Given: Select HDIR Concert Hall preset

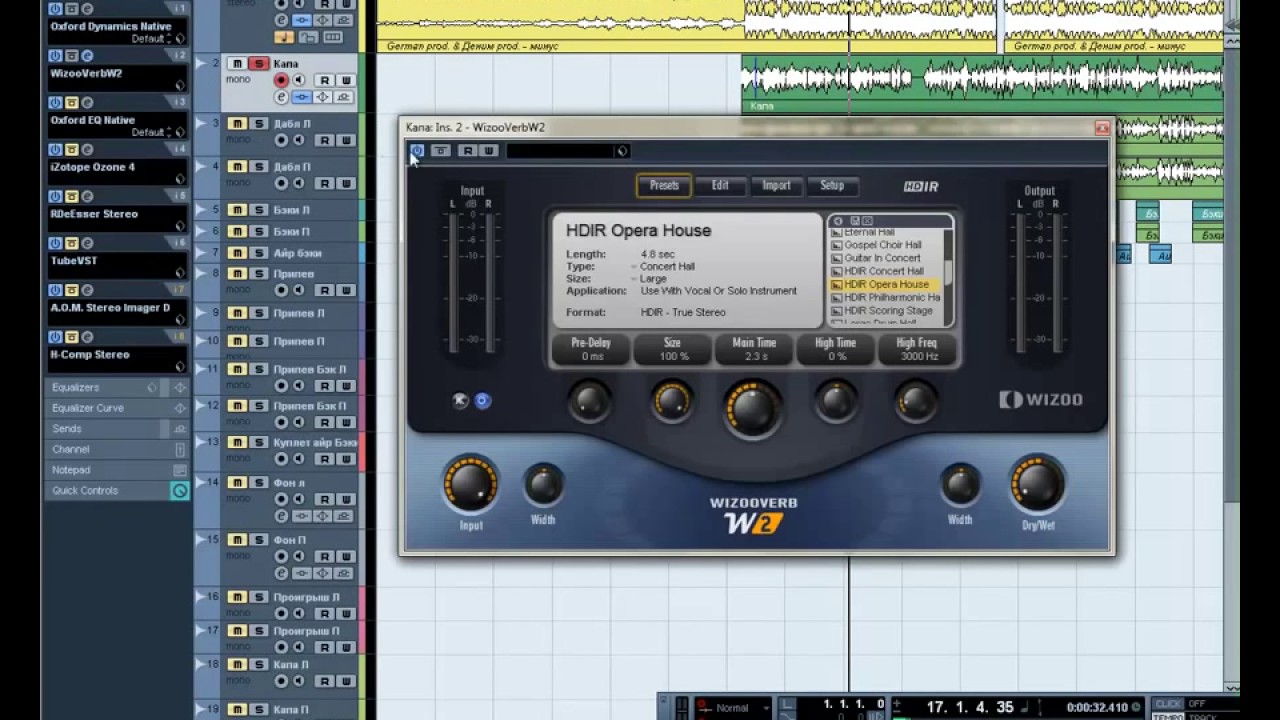Looking at the screenshot, I should [x=885, y=271].
